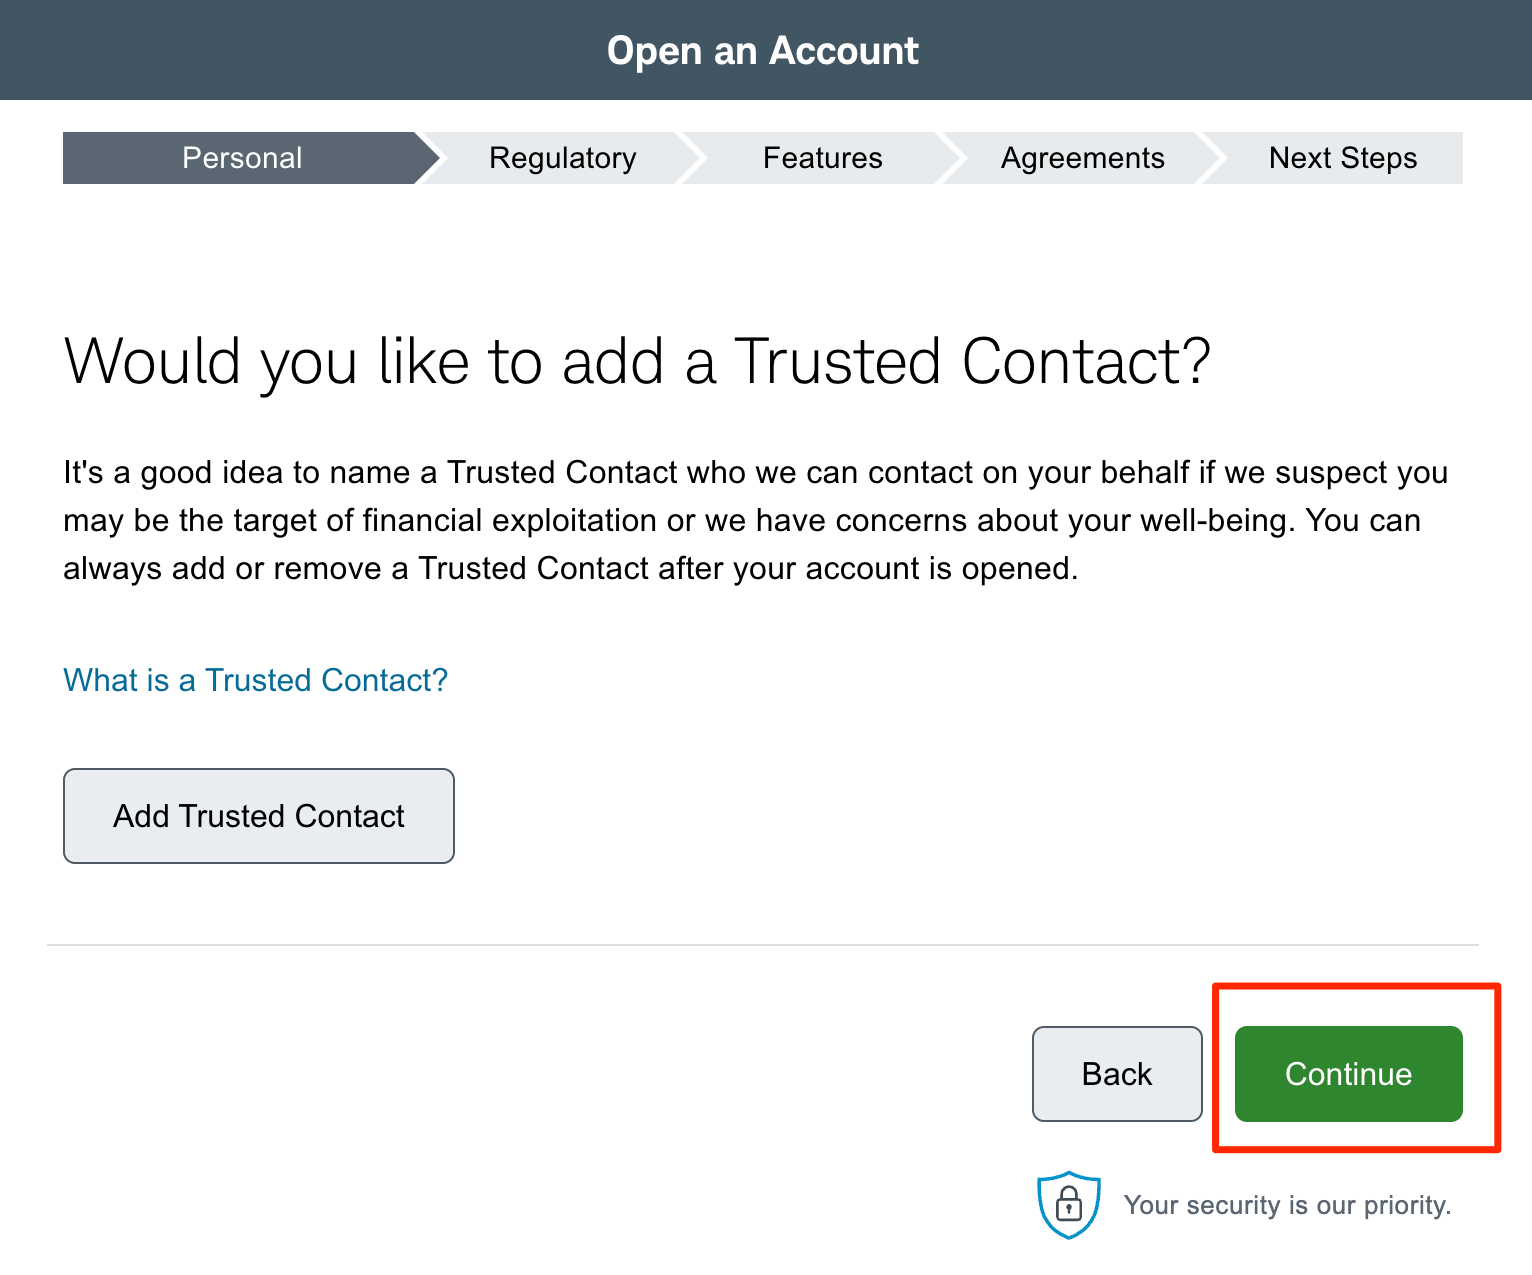
Task: Click 'Your security is our priority' text
Action: tap(1286, 1205)
